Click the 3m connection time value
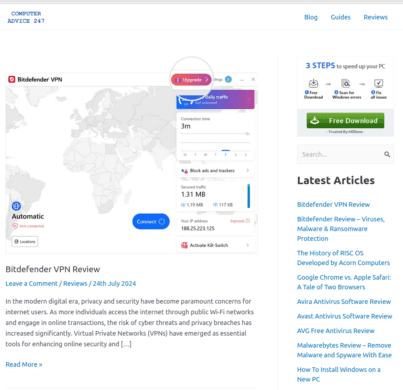Screen dimensions: 403x390 pos(186,126)
